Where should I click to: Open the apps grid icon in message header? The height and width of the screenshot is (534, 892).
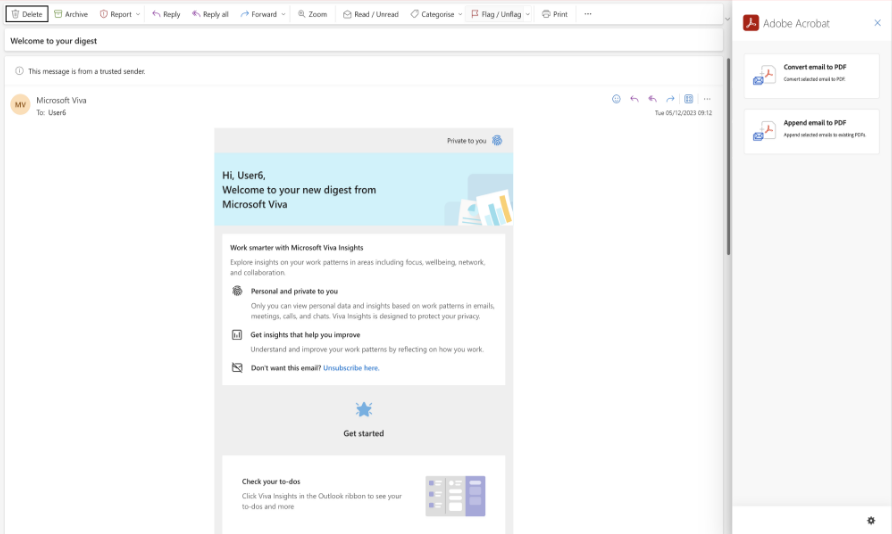click(688, 99)
